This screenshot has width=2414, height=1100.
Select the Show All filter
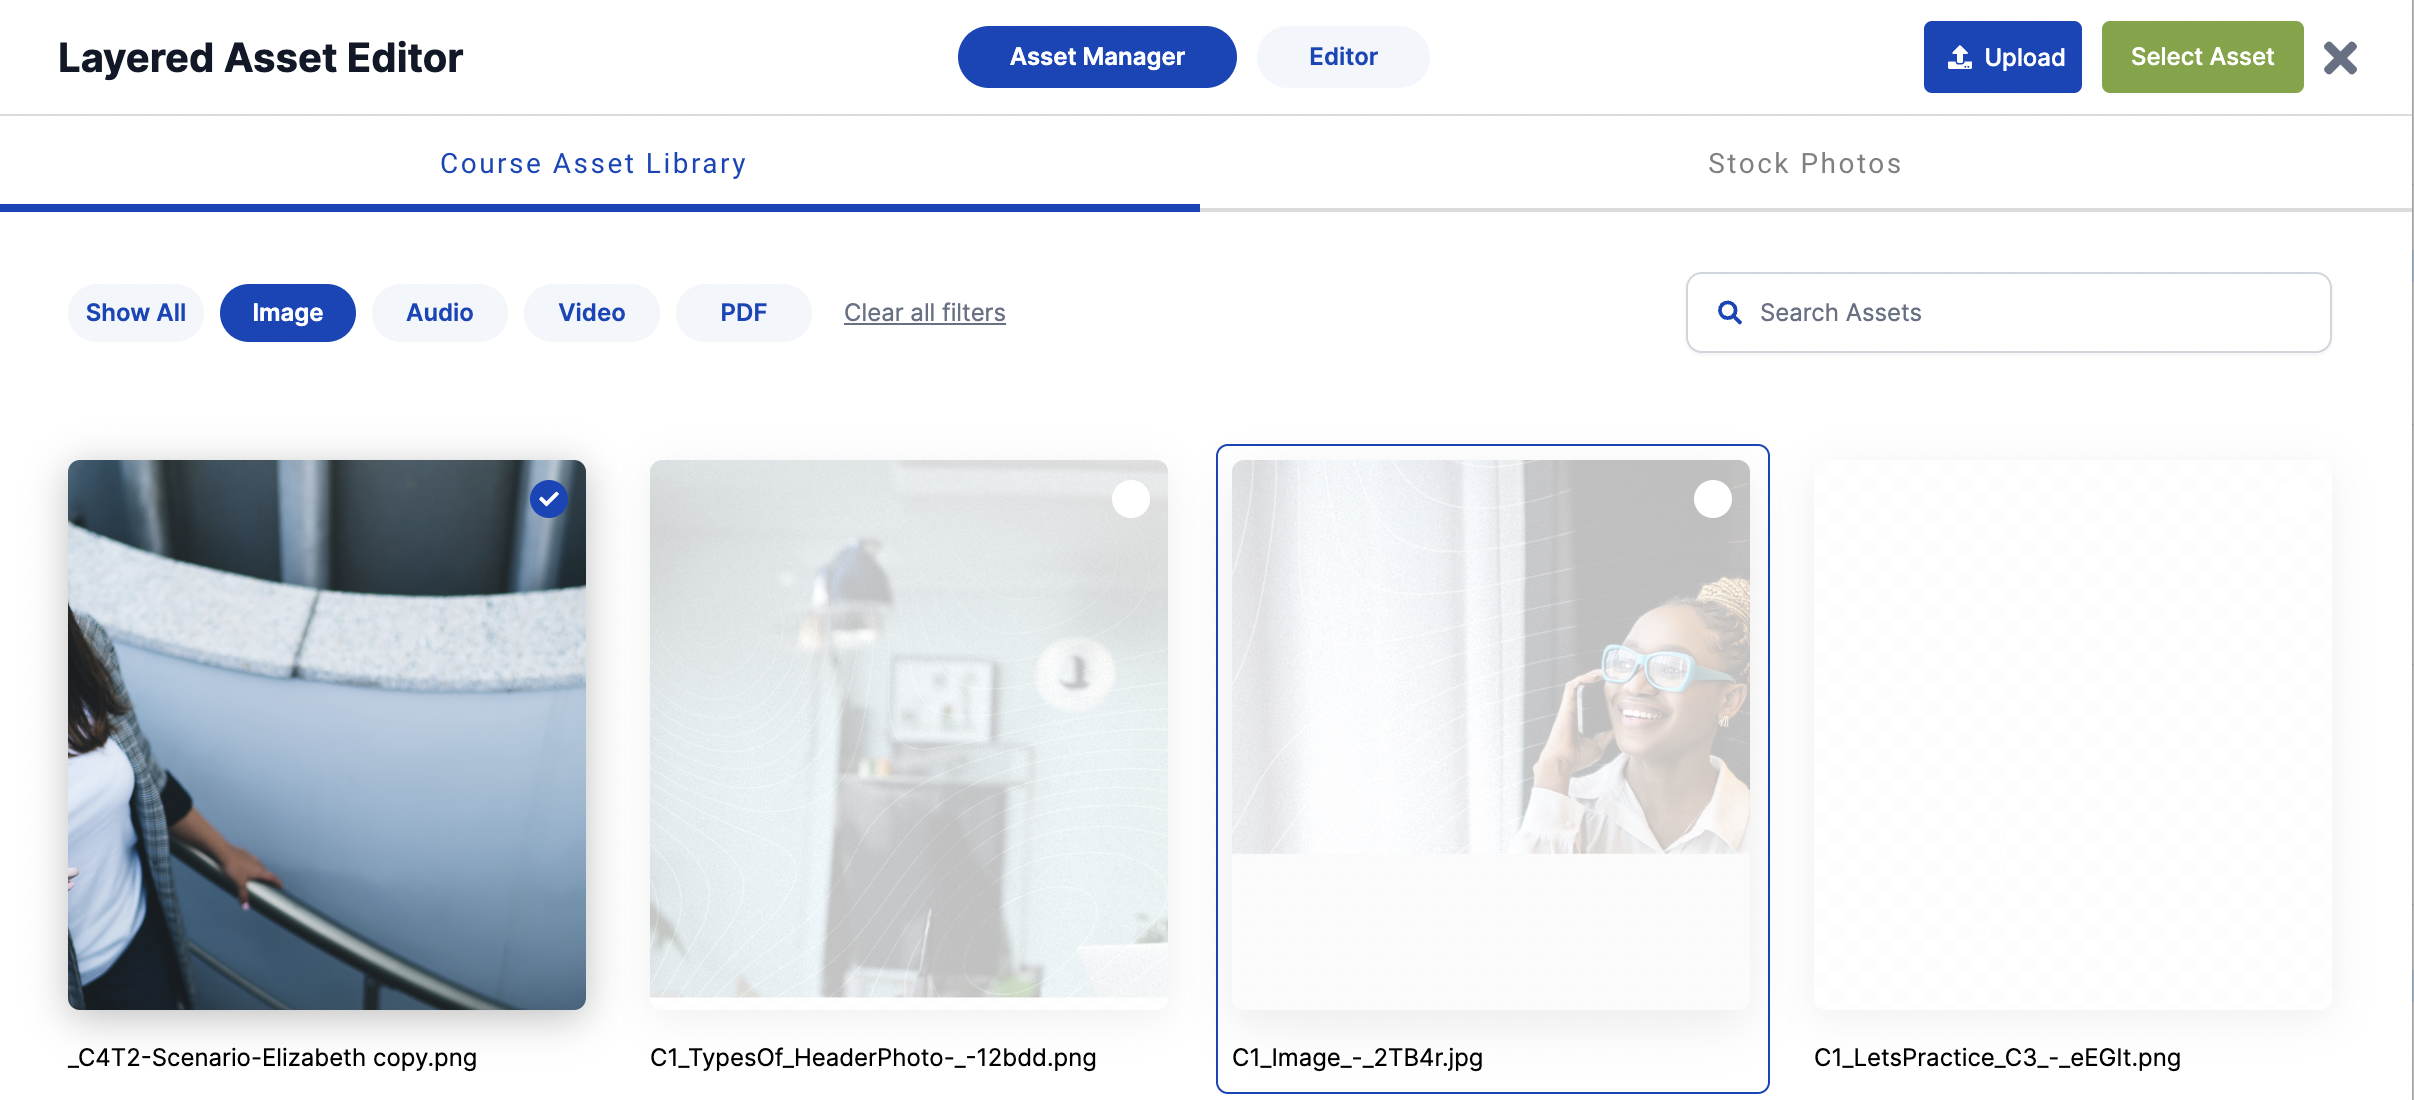[x=135, y=313]
